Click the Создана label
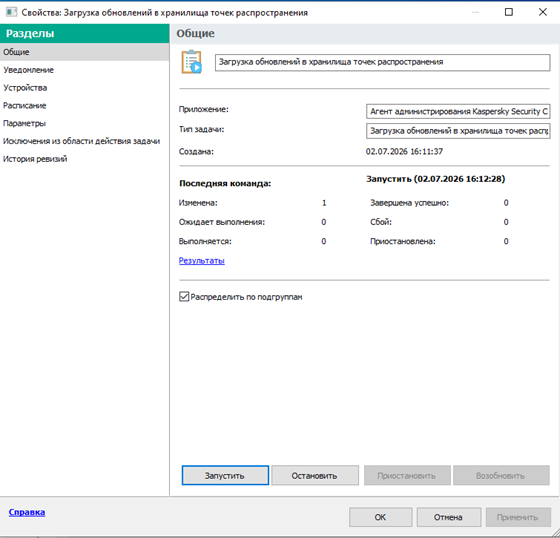560x538 pixels. pyautogui.click(x=196, y=151)
